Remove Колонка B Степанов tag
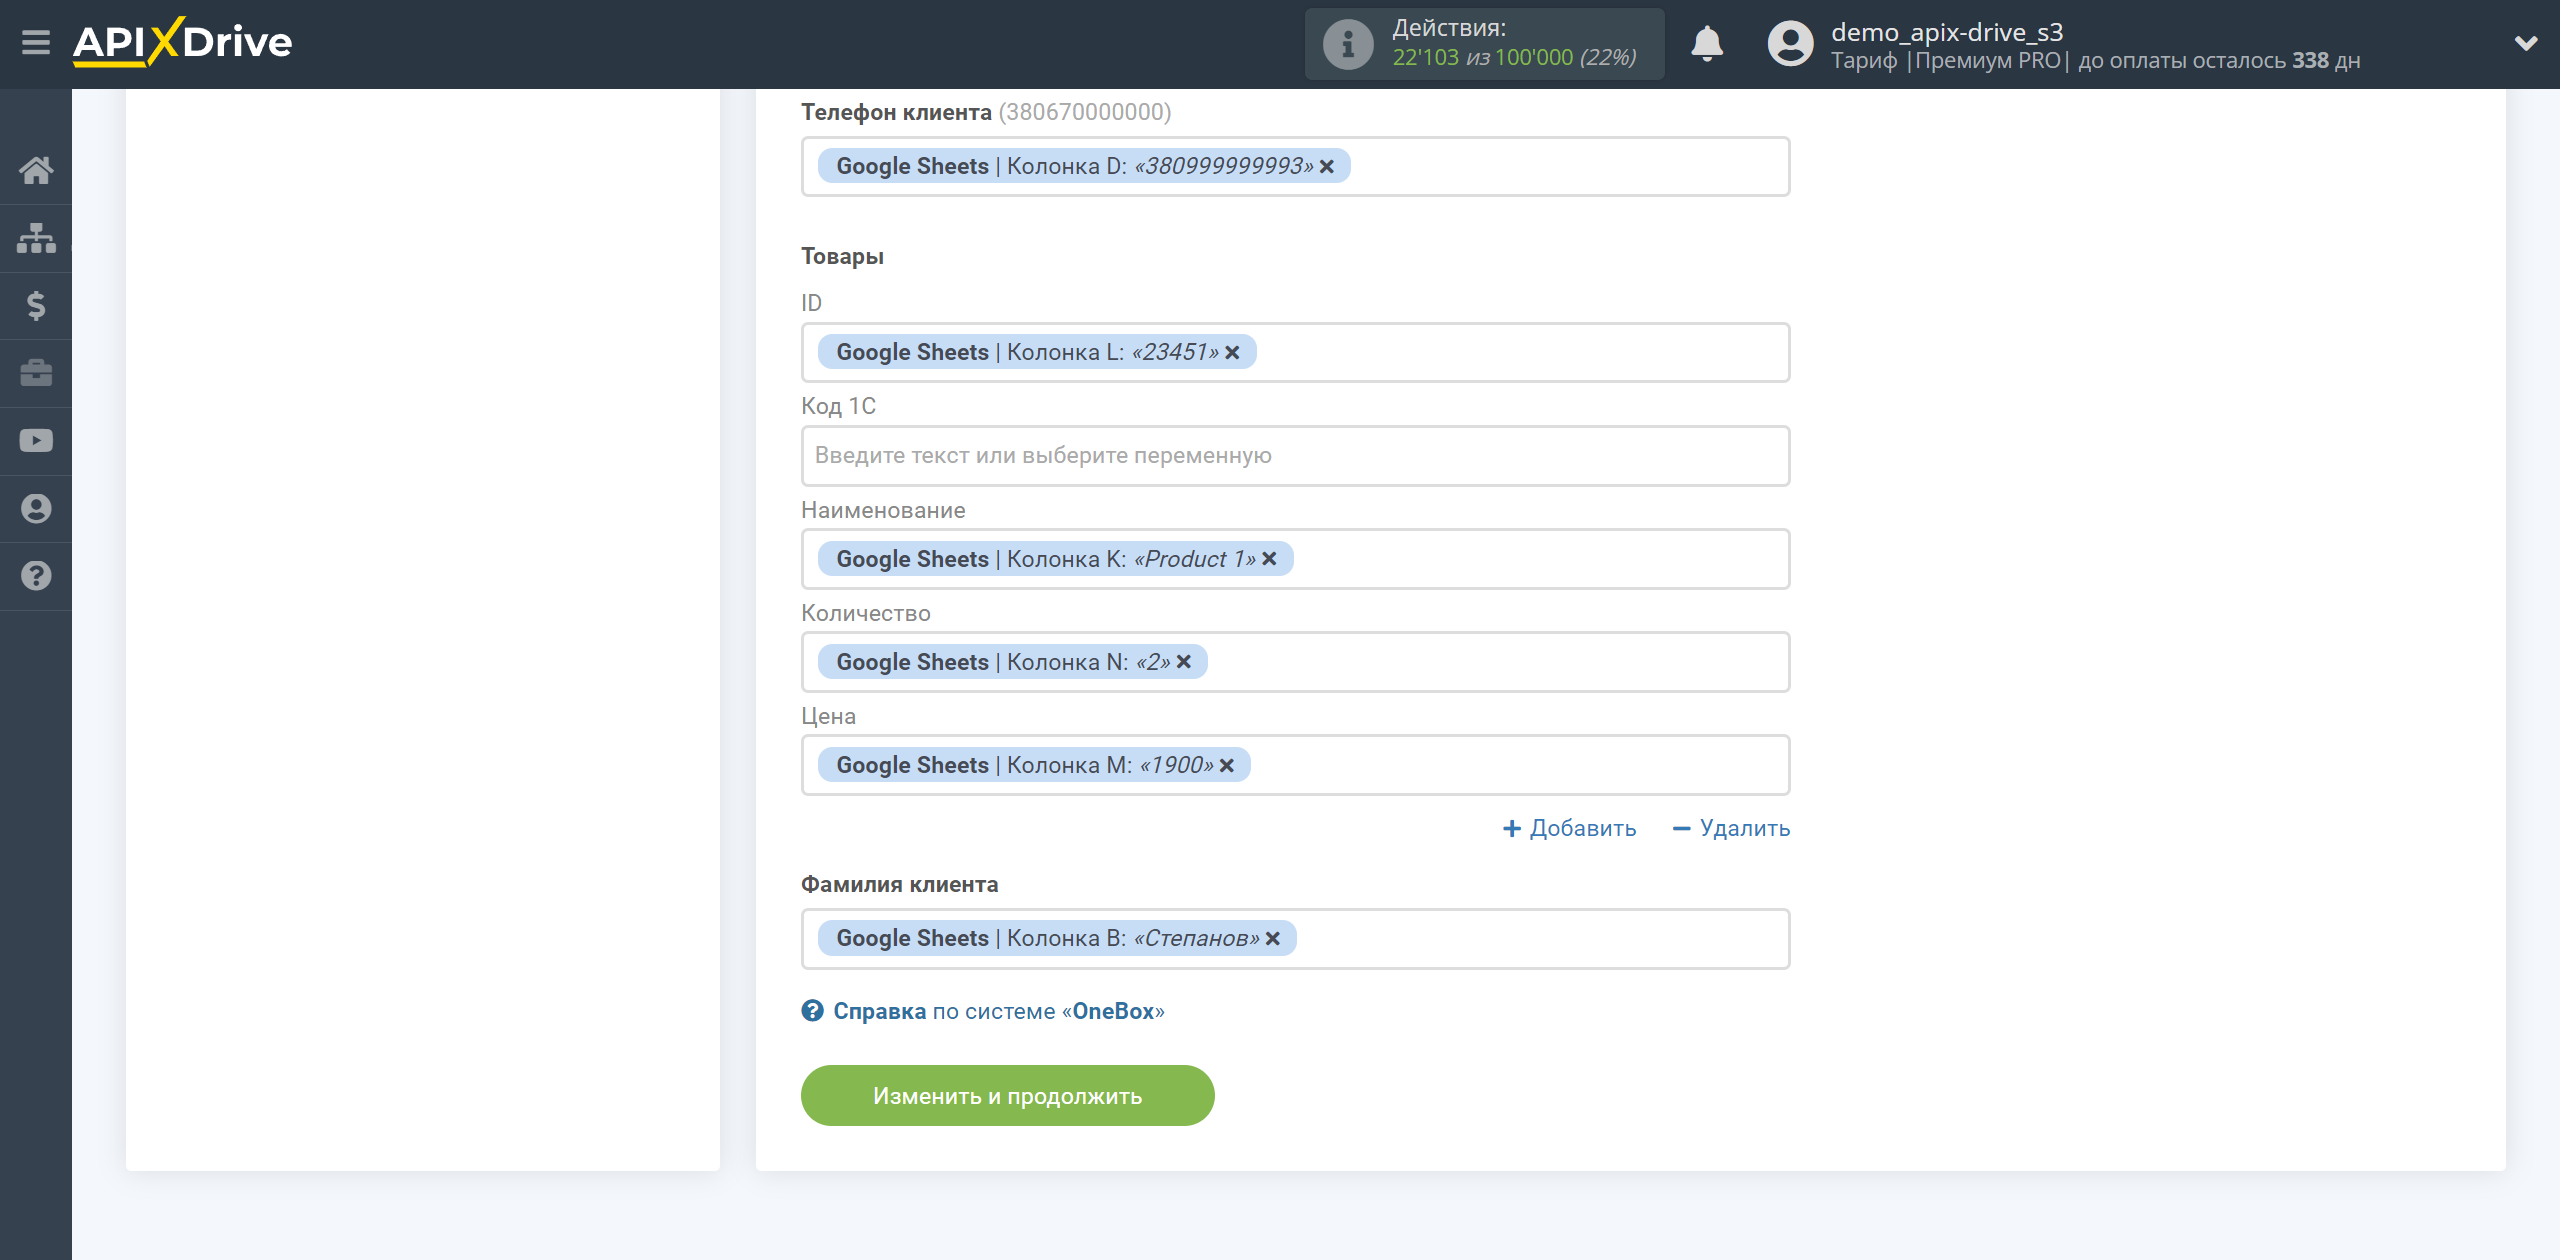 tap(1273, 938)
